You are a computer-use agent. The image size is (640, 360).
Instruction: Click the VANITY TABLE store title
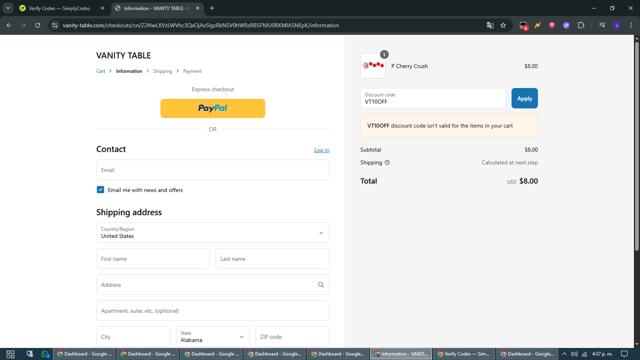(x=123, y=56)
